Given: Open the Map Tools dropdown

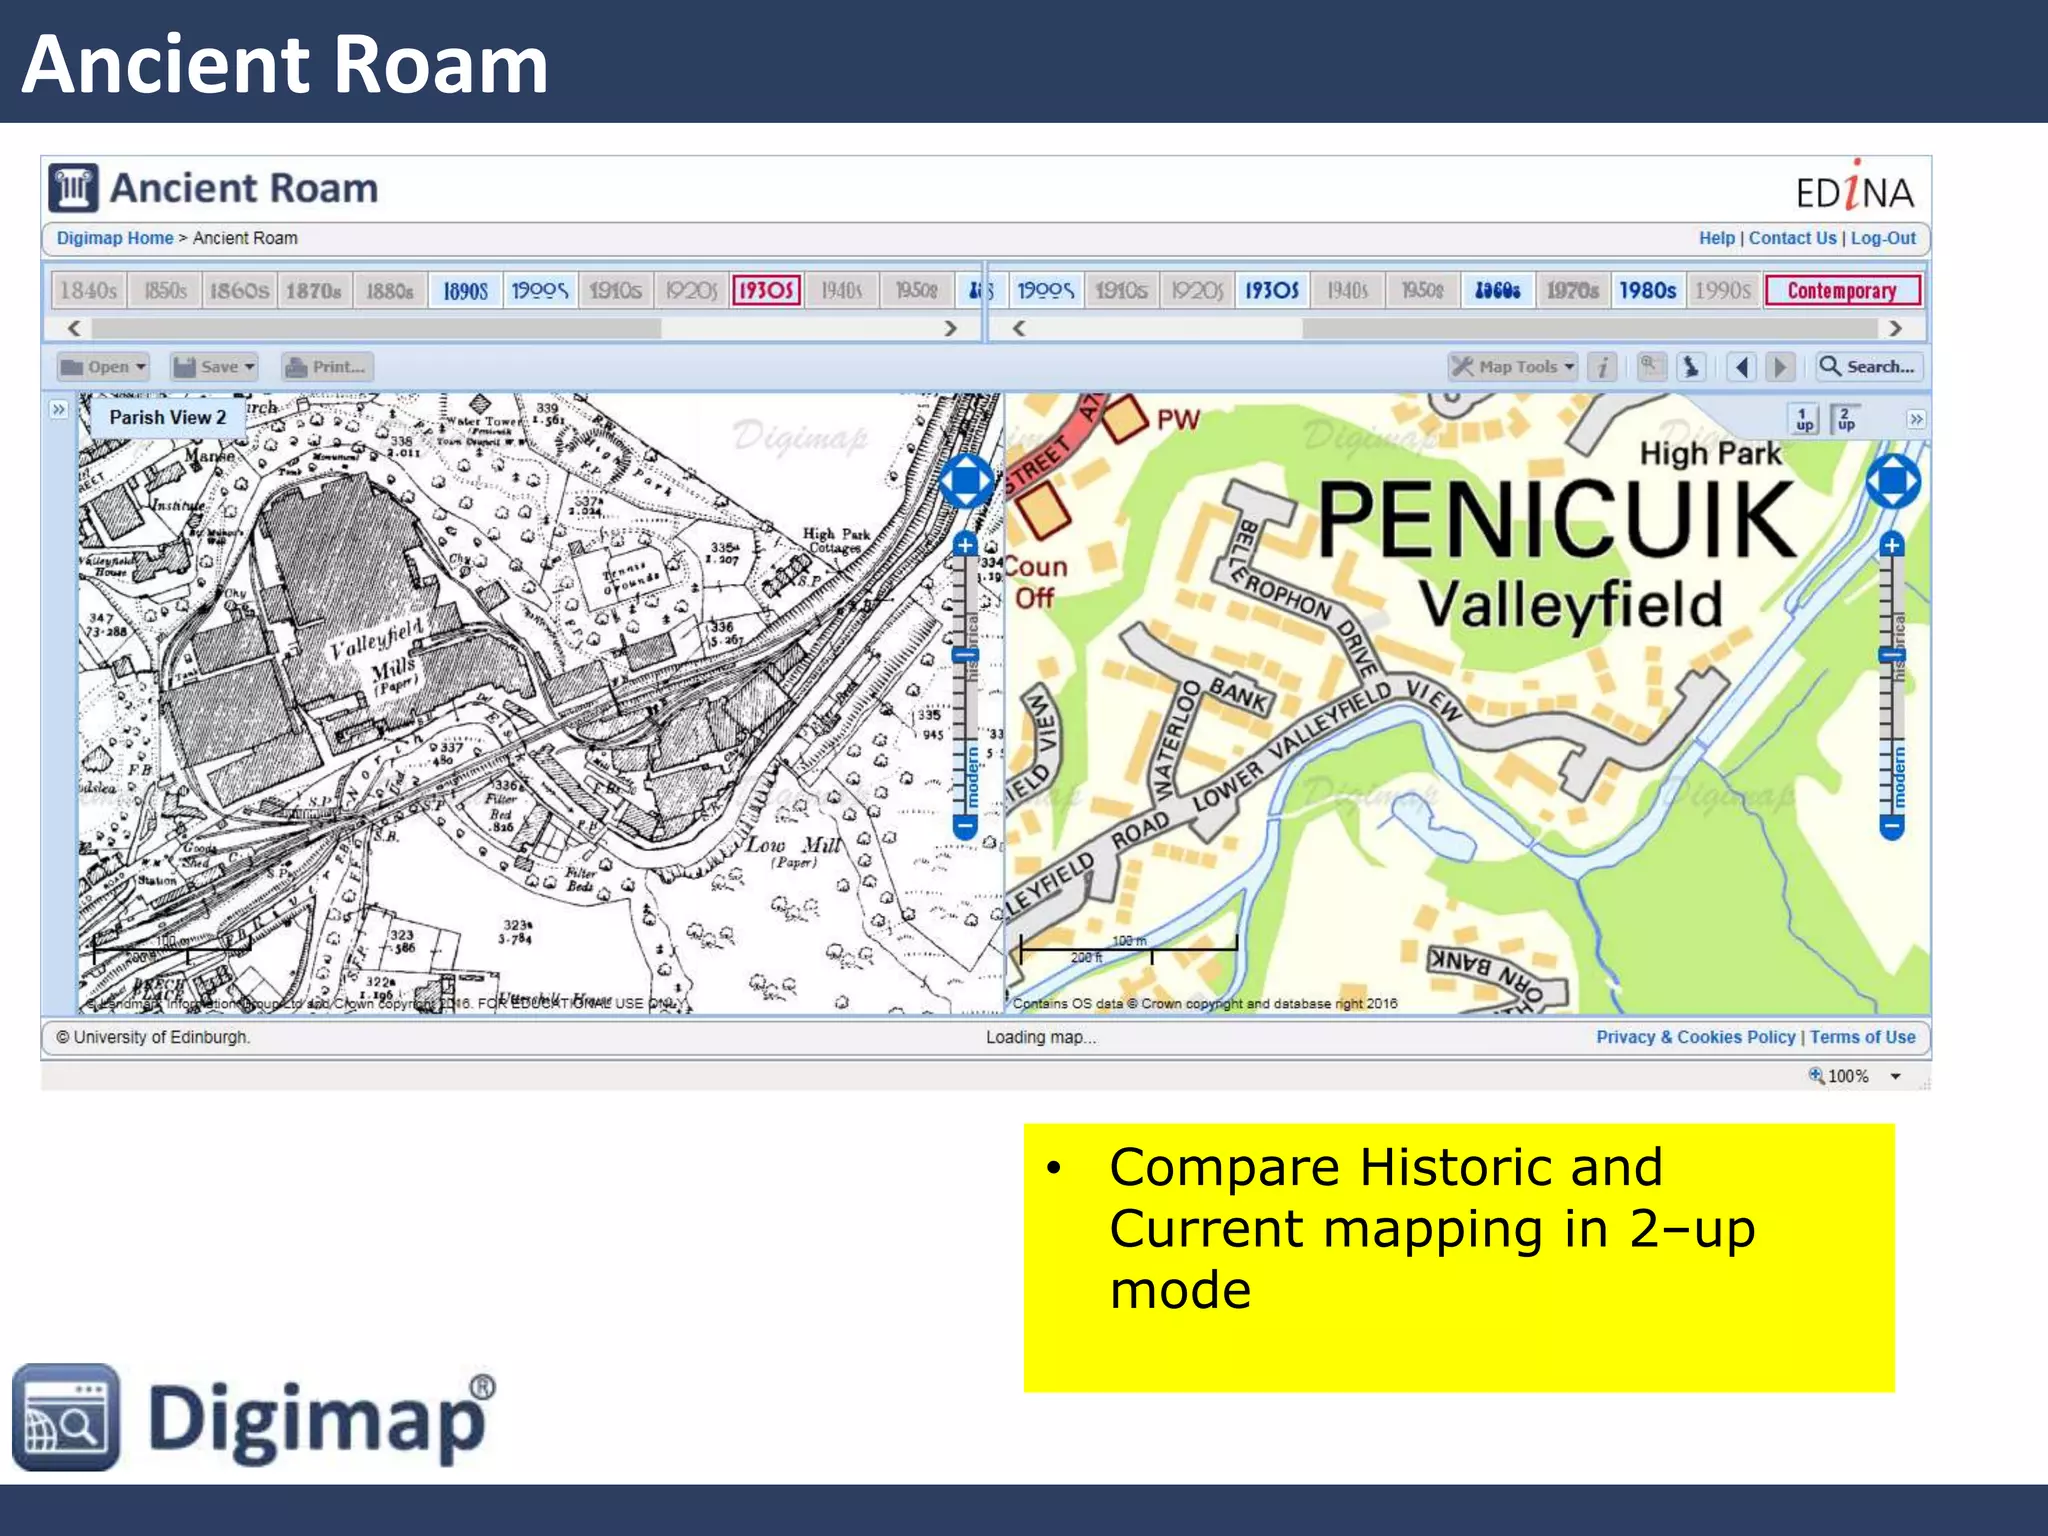Looking at the screenshot, I should (x=1513, y=367).
